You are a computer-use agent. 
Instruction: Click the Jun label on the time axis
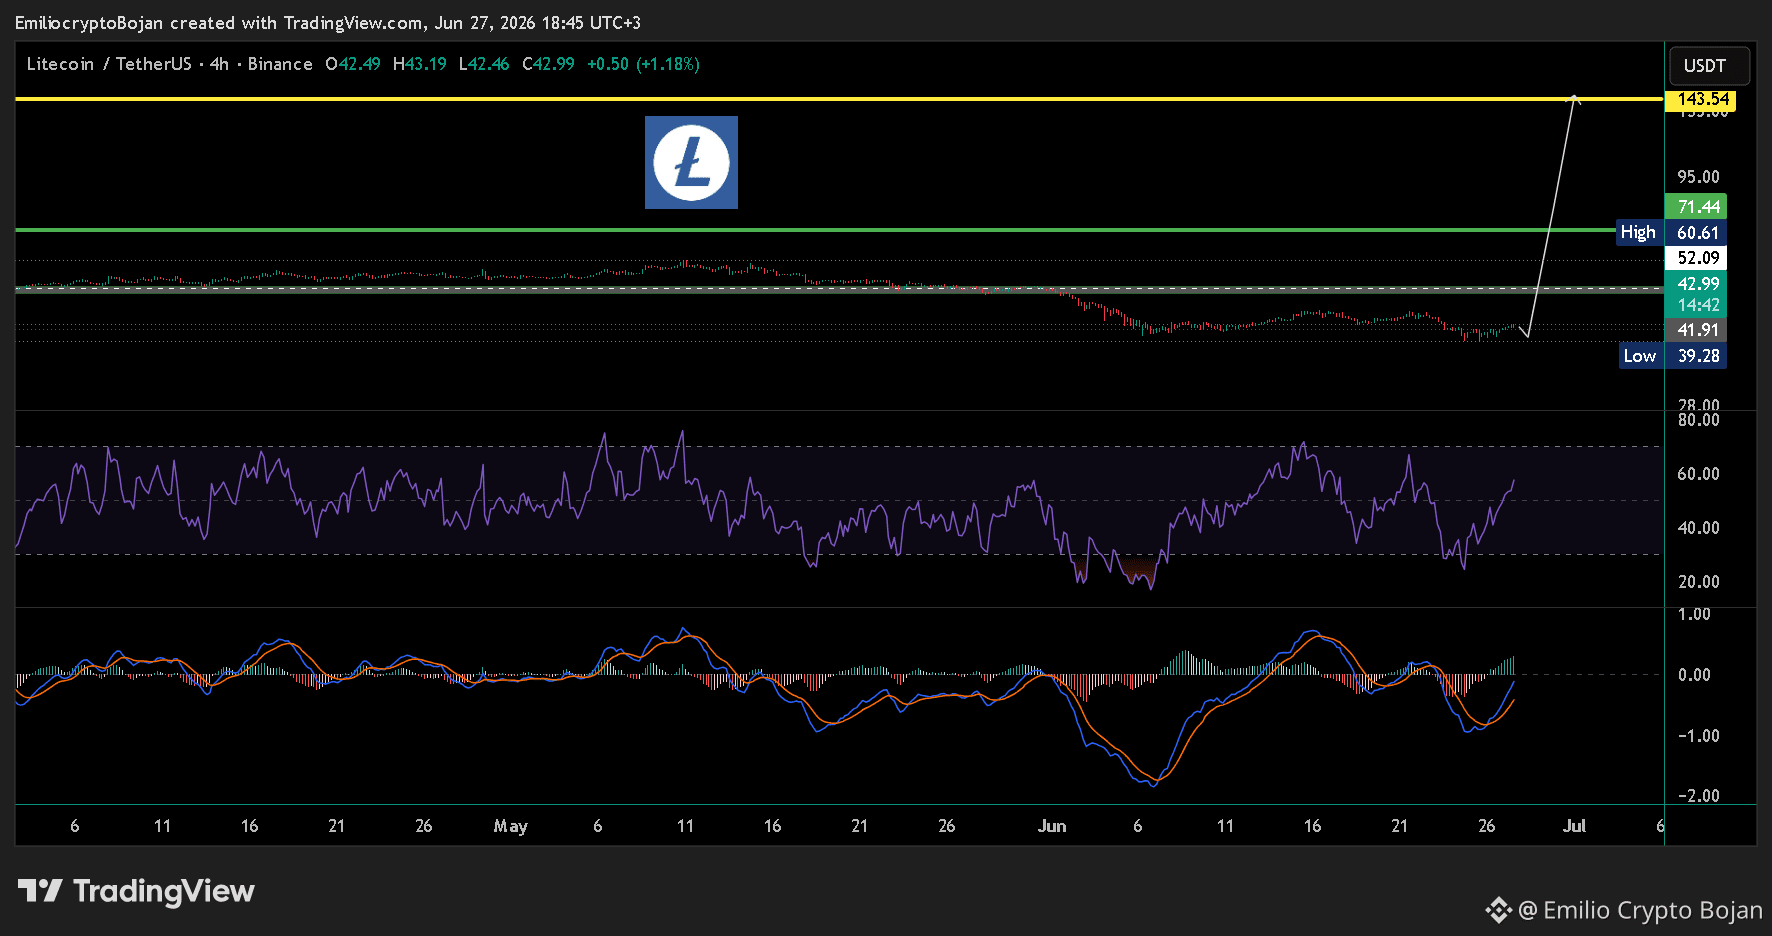point(1052,826)
